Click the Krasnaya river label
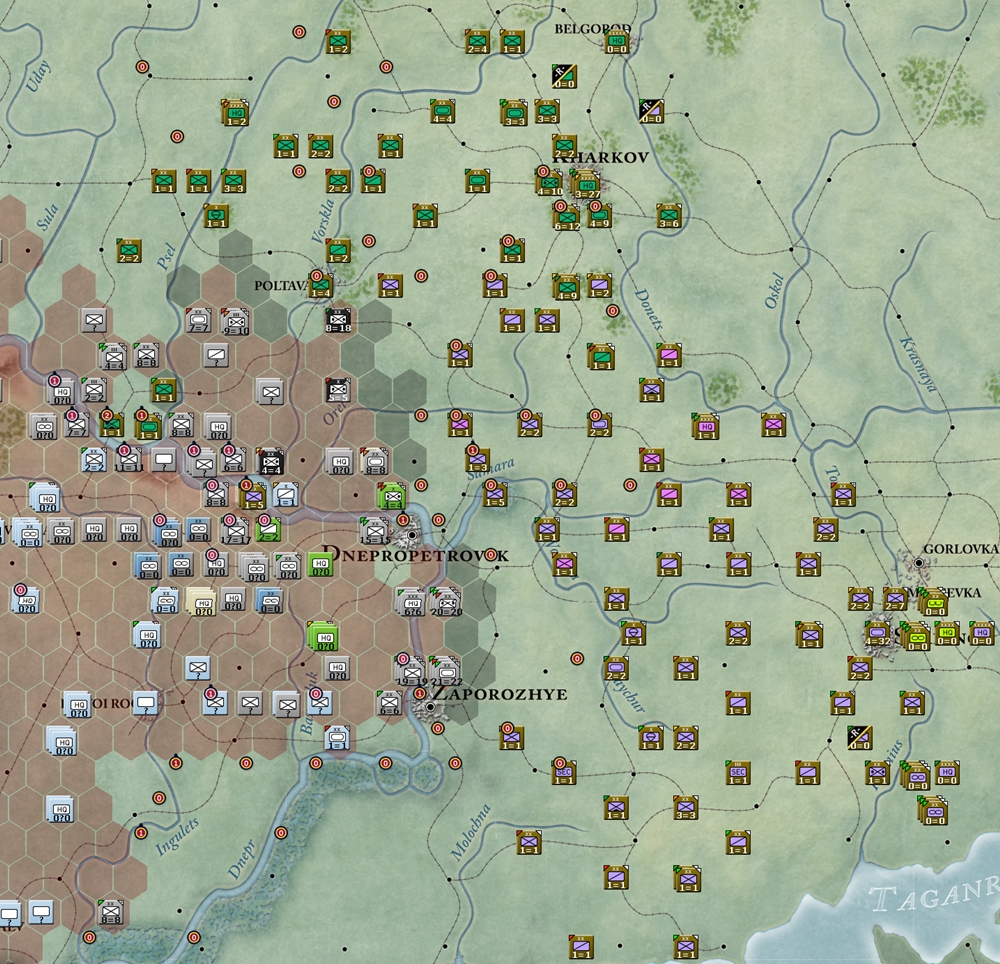Image resolution: width=1000 pixels, height=964 pixels. [918, 364]
